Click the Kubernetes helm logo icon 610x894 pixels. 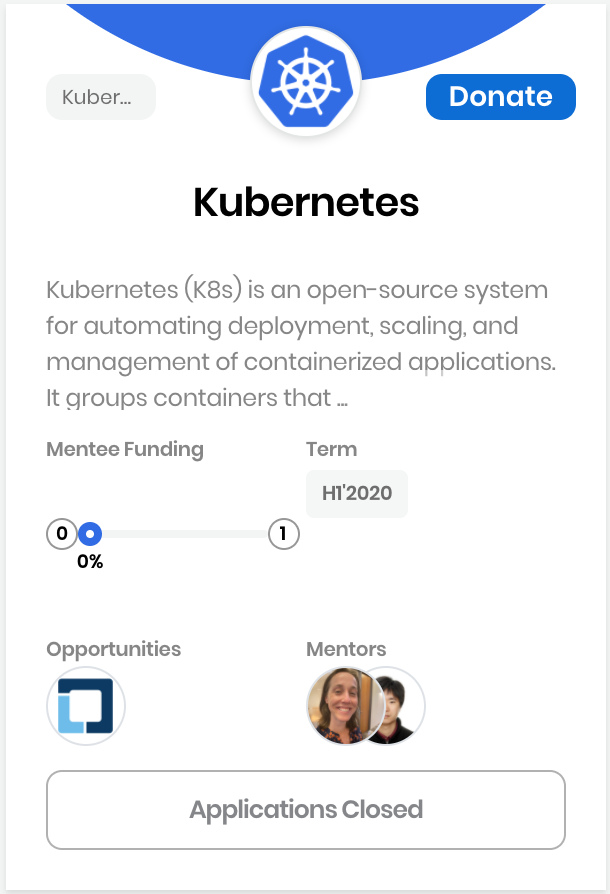306,81
